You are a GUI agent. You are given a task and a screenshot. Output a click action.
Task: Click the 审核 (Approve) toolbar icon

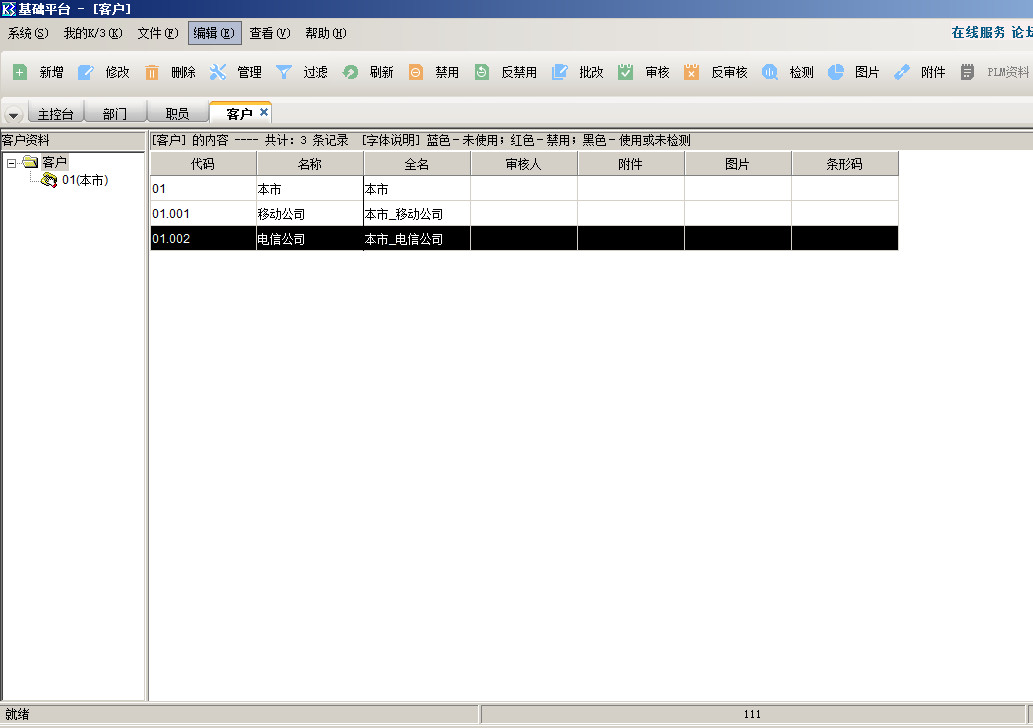pyautogui.click(x=626, y=72)
